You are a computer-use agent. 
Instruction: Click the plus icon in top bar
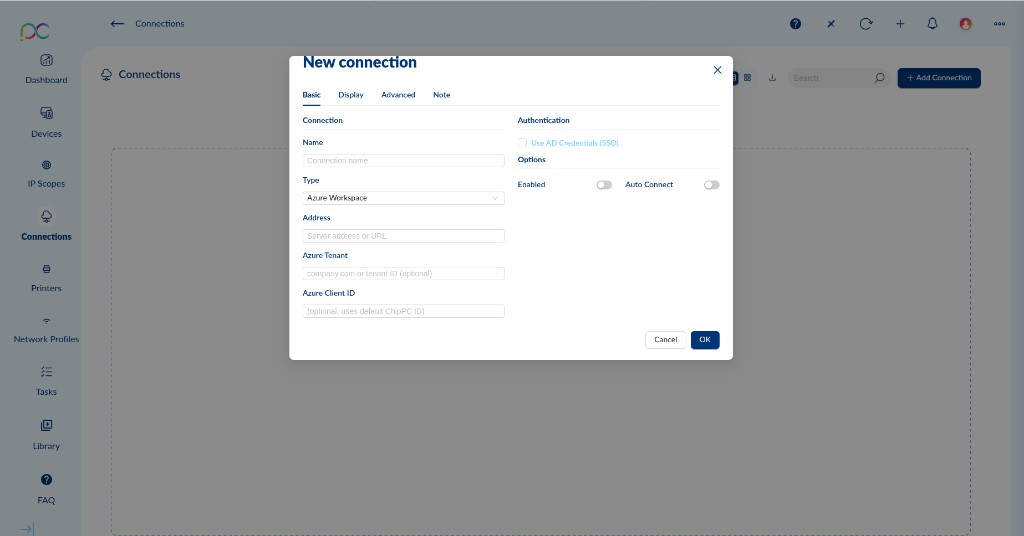(x=900, y=24)
